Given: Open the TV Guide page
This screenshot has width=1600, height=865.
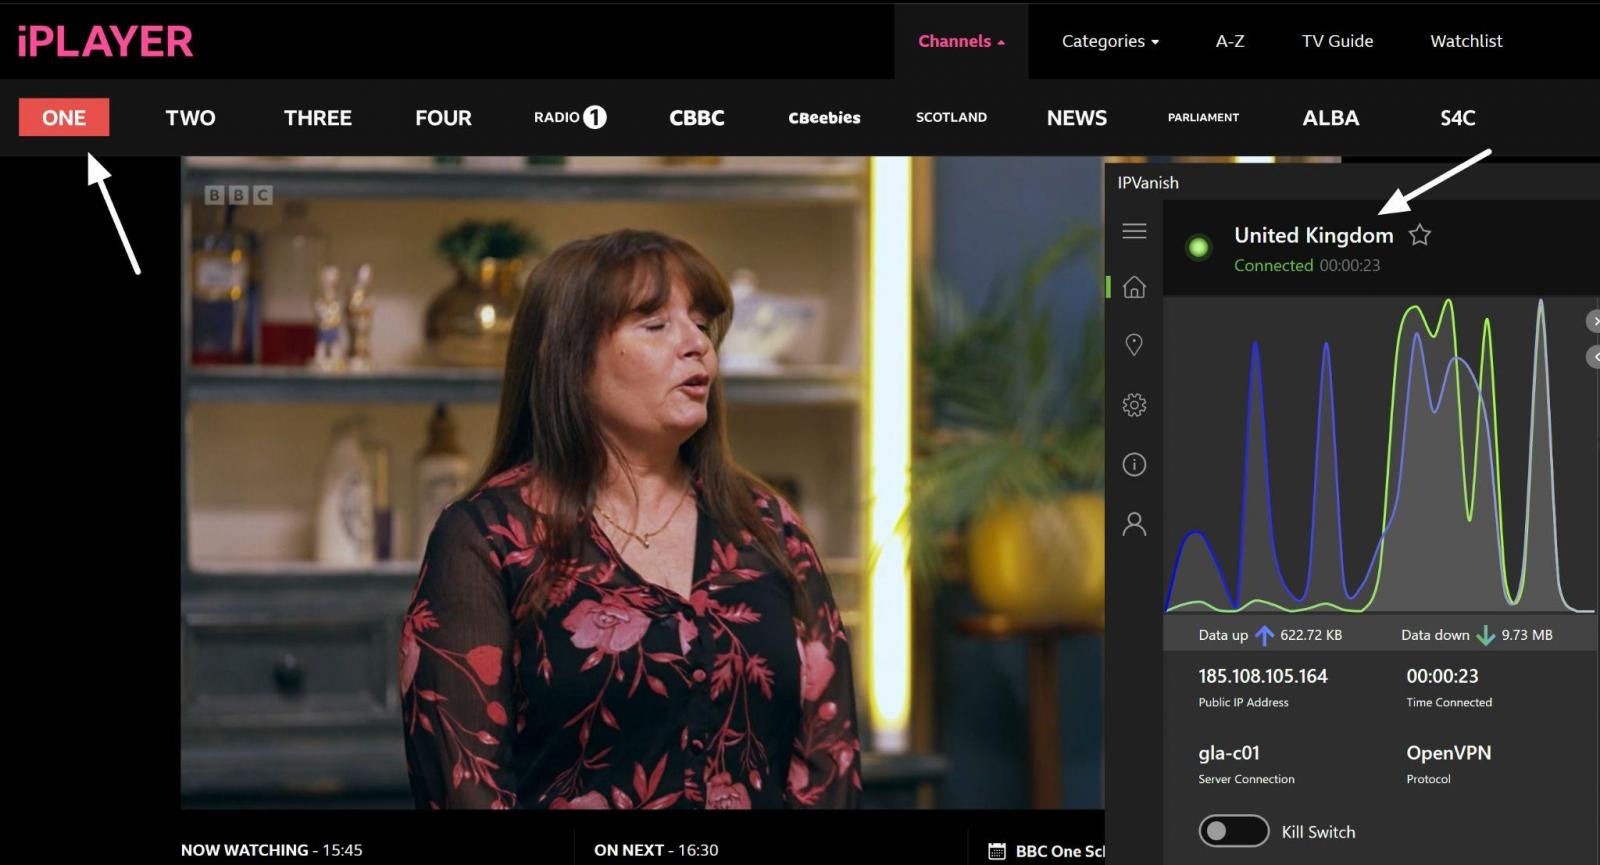Looking at the screenshot, I should pos(1337,41).
